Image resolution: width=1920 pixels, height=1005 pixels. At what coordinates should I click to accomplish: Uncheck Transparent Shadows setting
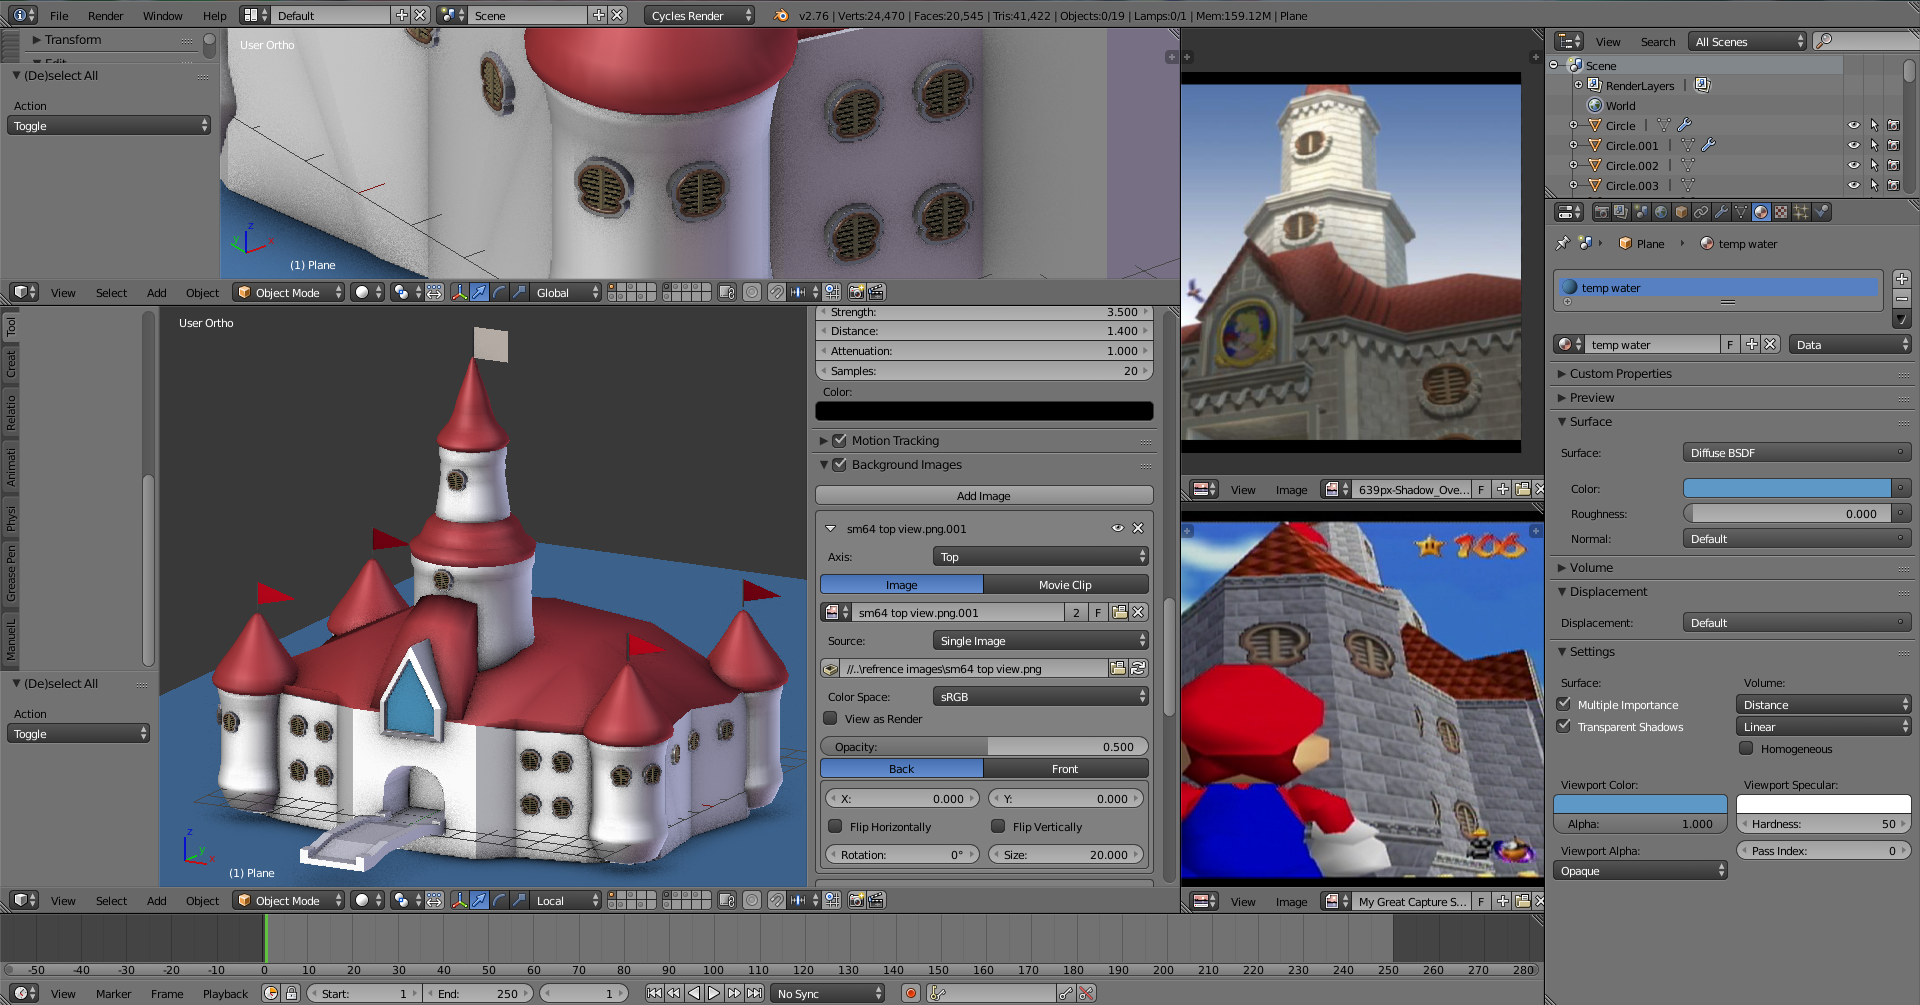1564,726
